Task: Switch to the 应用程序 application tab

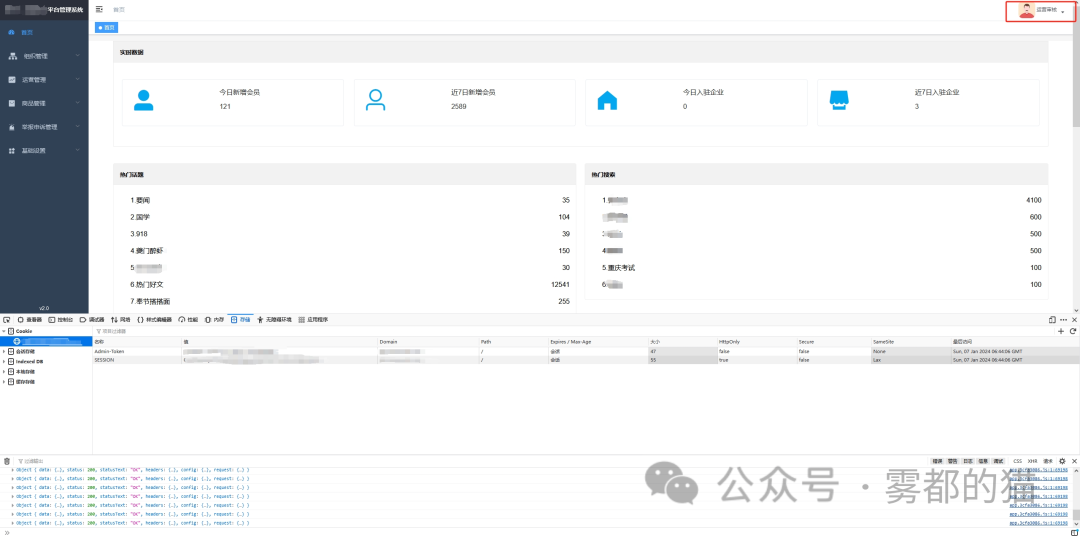Action: tap(313, 320)
